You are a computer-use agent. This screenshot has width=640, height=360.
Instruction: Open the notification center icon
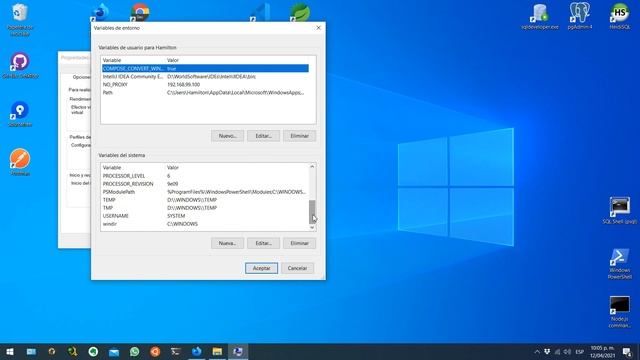pyautogui.click(x=627, y=351)
